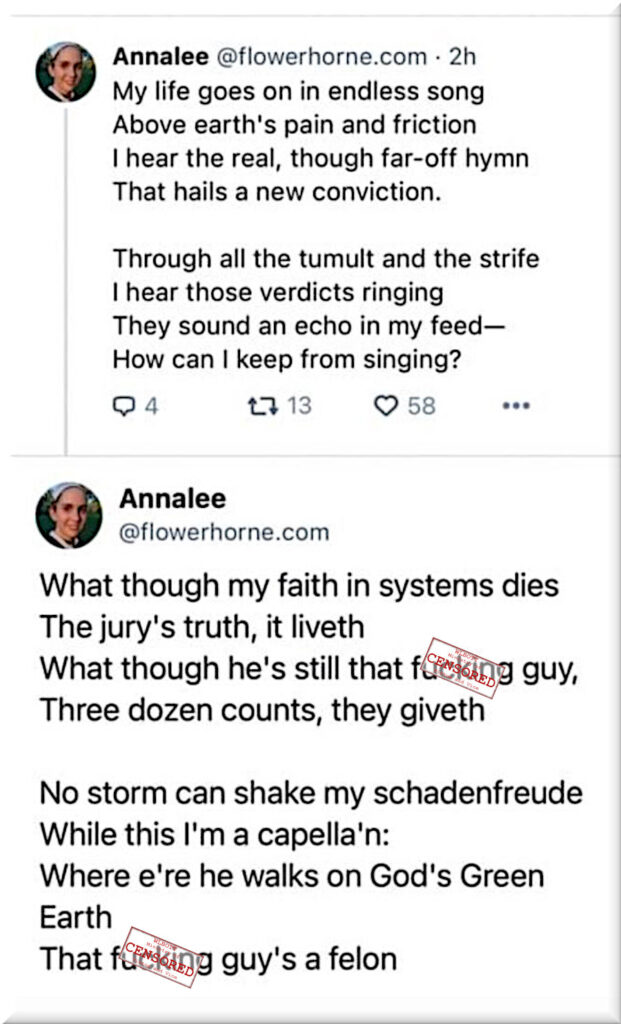Screen dimensions: 621x1024
Task: Click the like count number 58
Action: pos(421,405)
